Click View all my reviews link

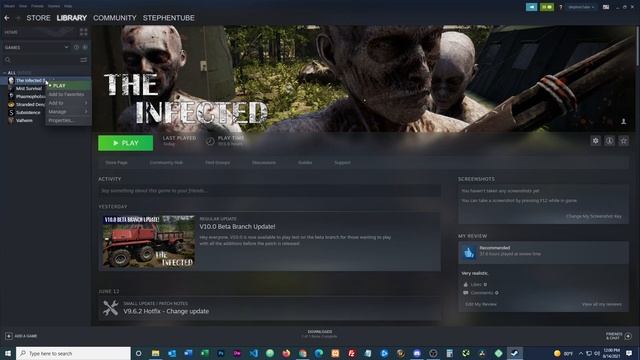pos(602,304)
